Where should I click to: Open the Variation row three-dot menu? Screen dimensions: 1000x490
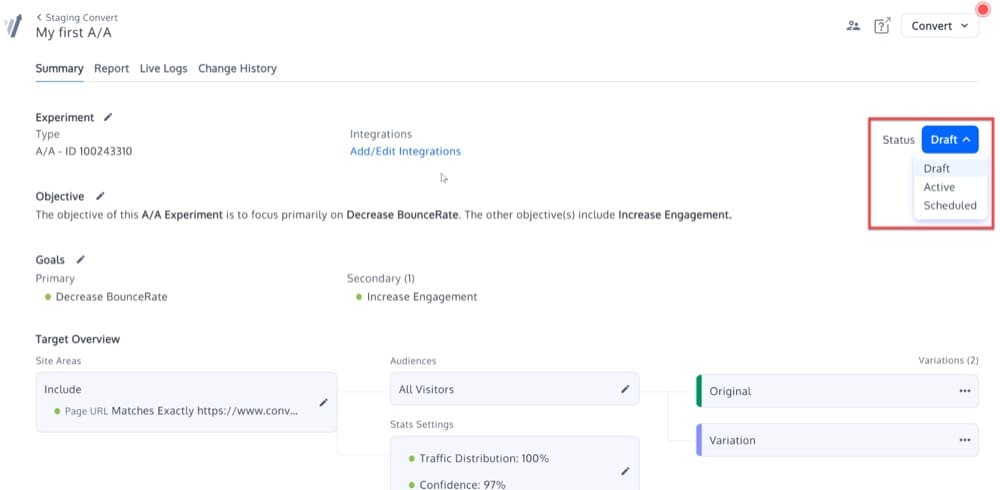point(964,440)
